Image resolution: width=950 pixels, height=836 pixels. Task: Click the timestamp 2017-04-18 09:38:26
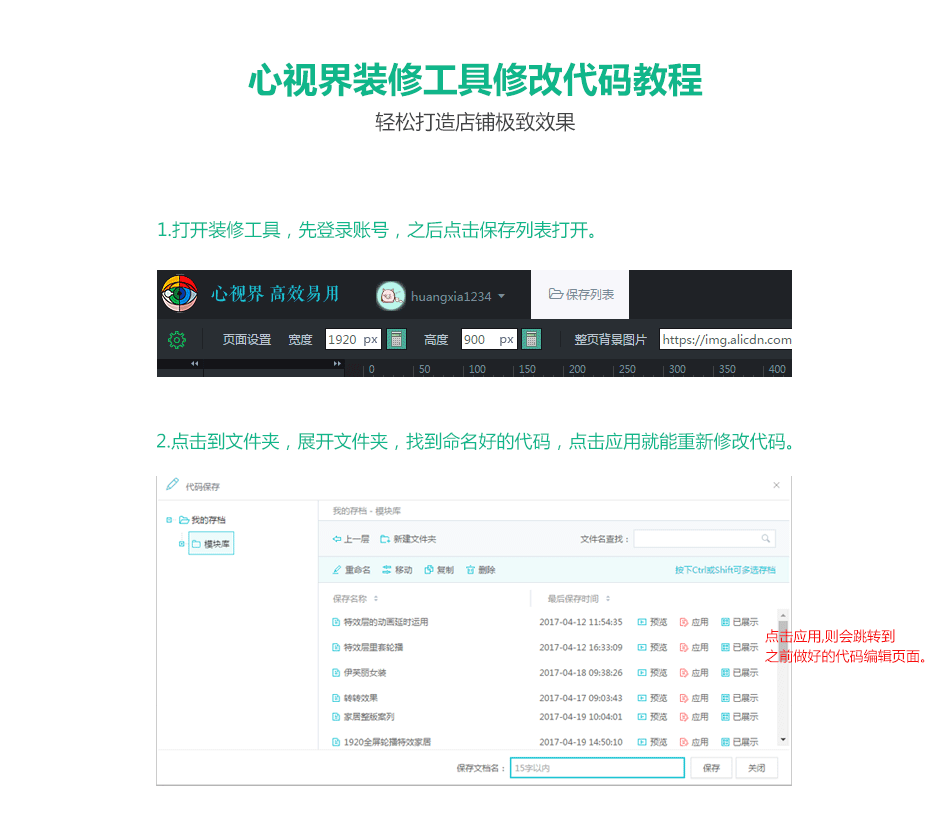[x=580, y=673]
